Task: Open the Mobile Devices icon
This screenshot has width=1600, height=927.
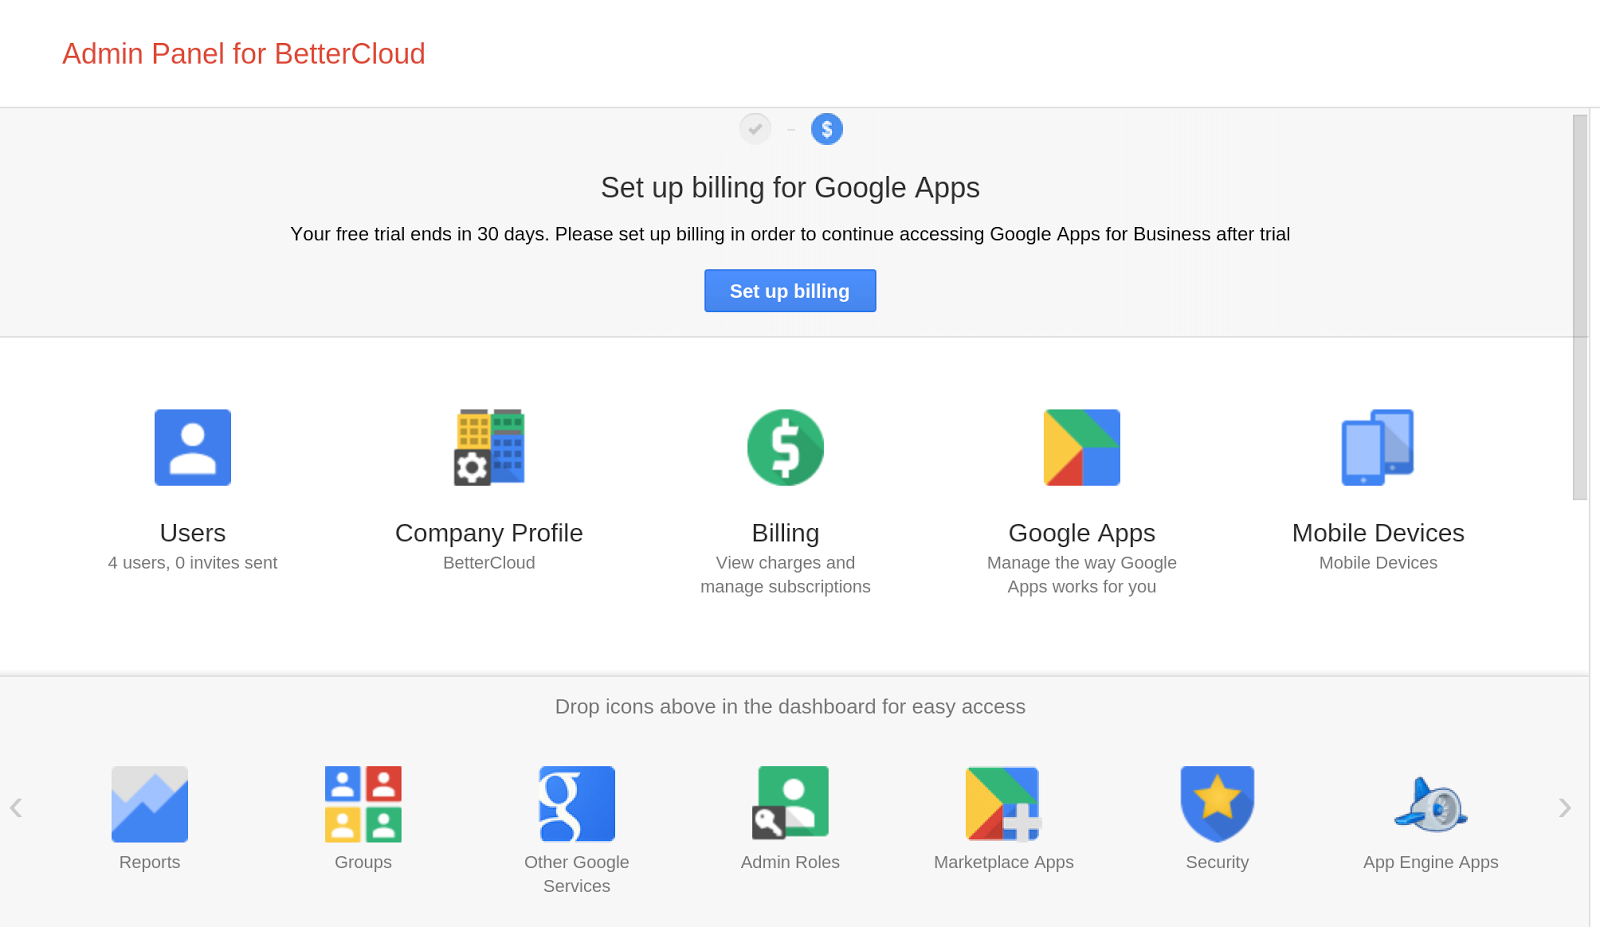Action: [x=1378, y=448]
